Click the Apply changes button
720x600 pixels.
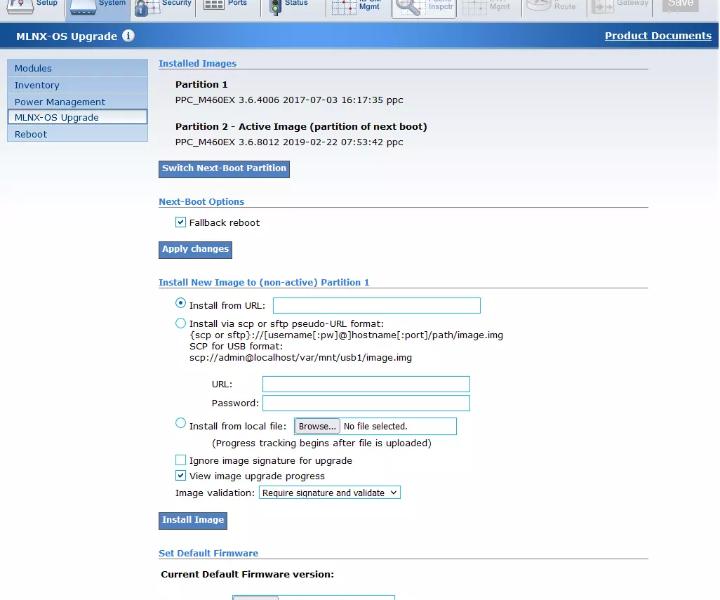click(195, 249)
